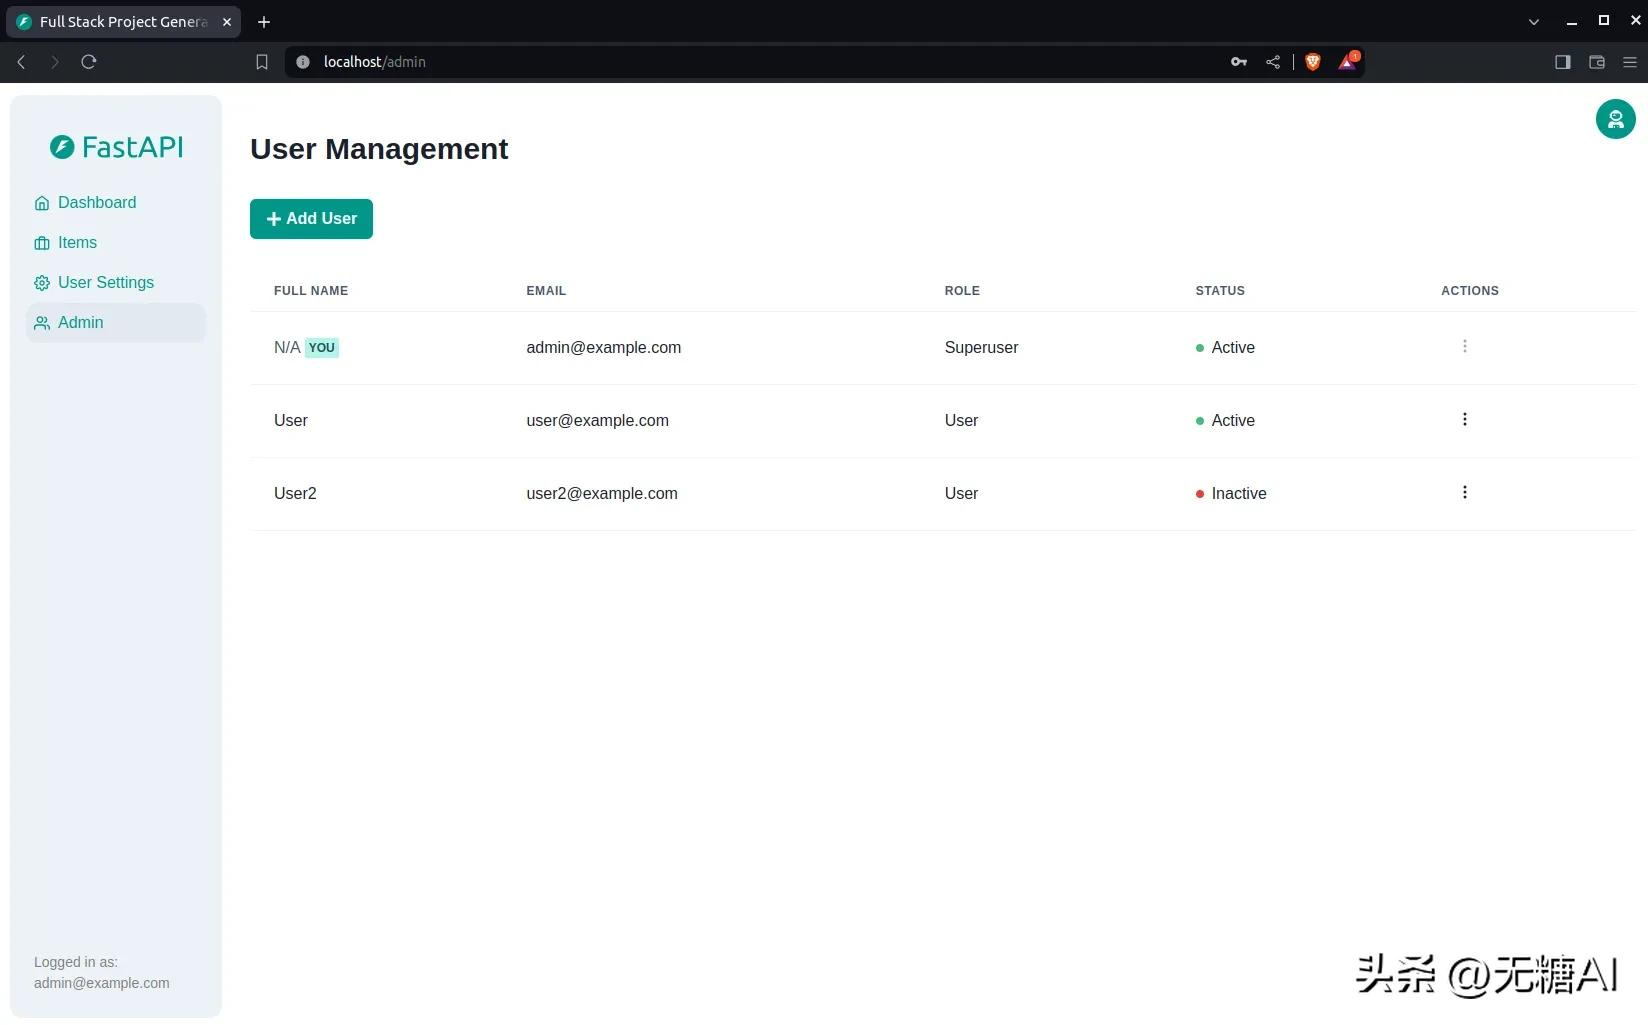The image size is (1648, 1025).
Task: Open the user avatar icon top right
Action: tap(1614, 118)
